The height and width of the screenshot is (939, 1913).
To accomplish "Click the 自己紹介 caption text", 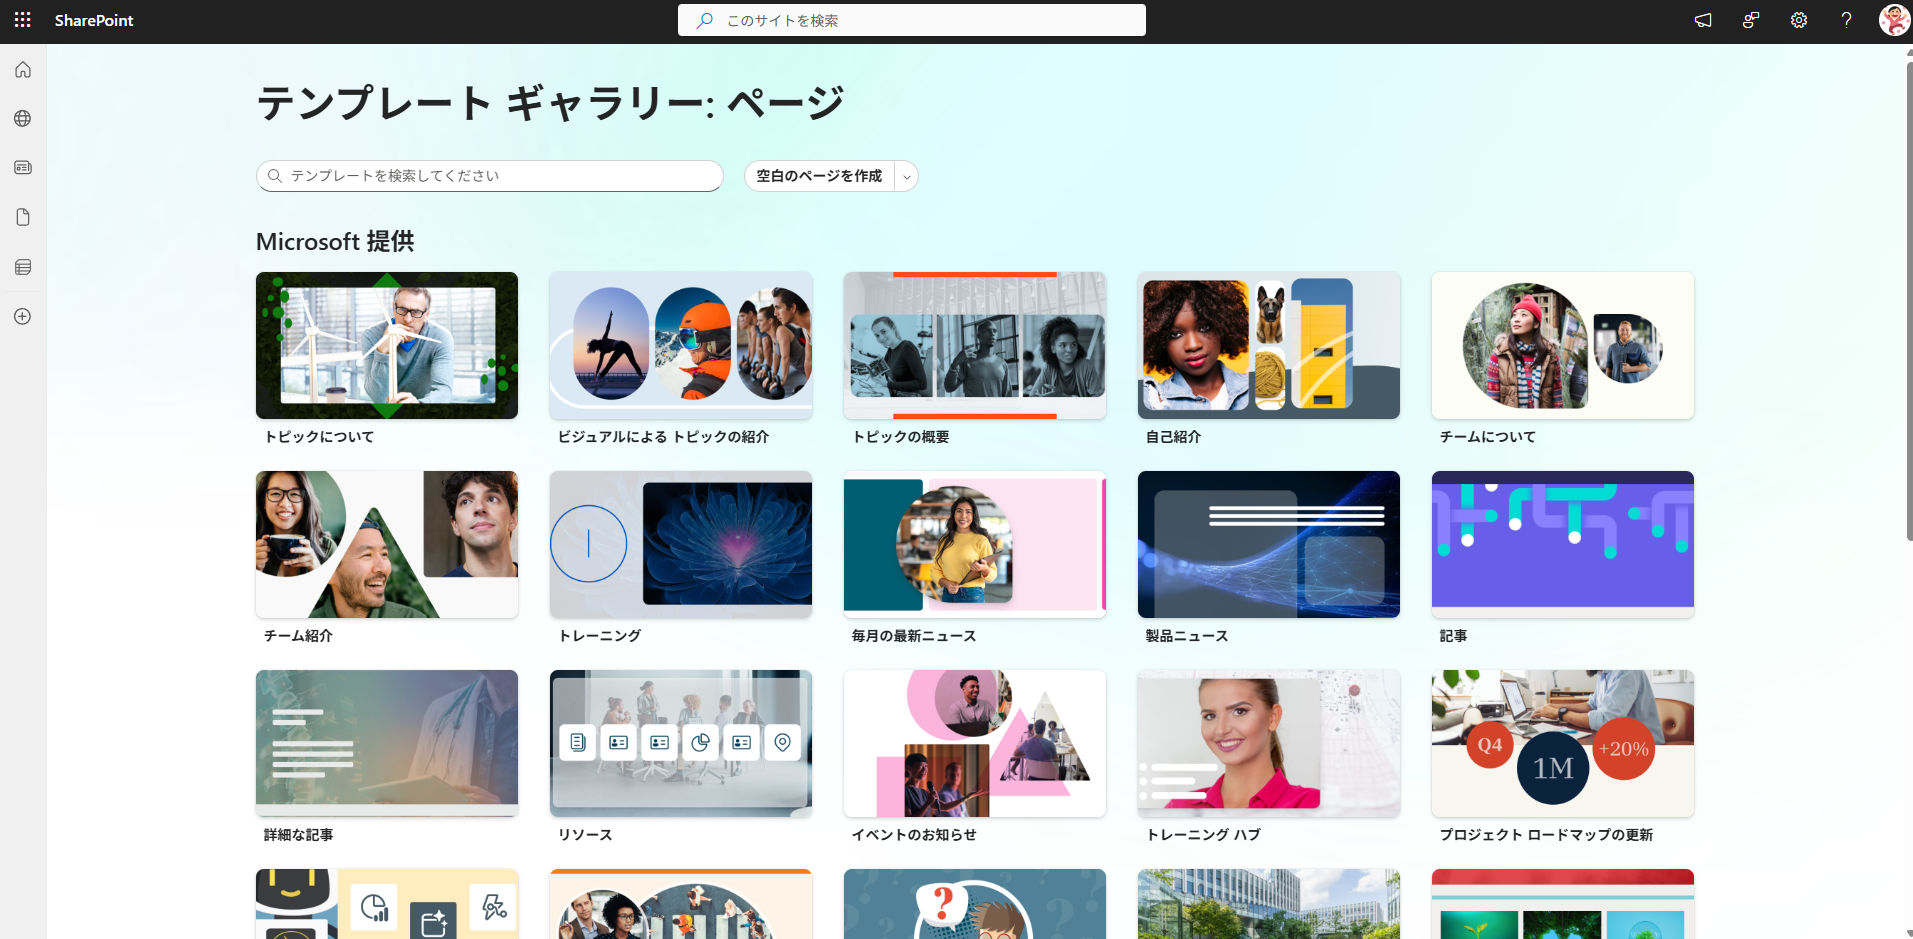I will pyautogui.click(x=1173, y=437).
